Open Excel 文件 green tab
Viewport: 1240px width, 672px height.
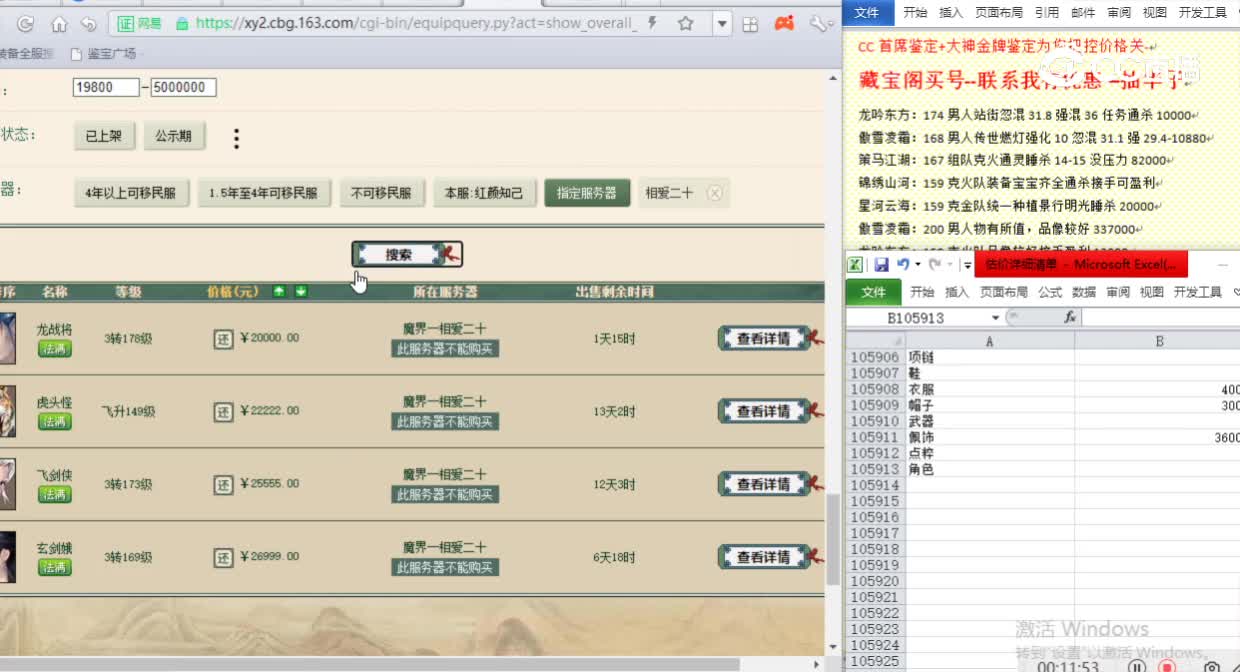(873, 292)
